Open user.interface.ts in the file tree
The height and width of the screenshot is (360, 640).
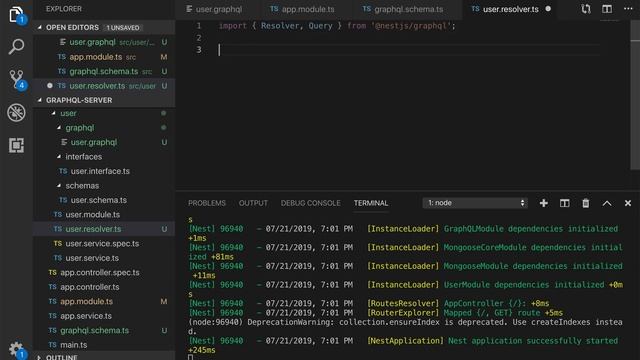[104, 171]
